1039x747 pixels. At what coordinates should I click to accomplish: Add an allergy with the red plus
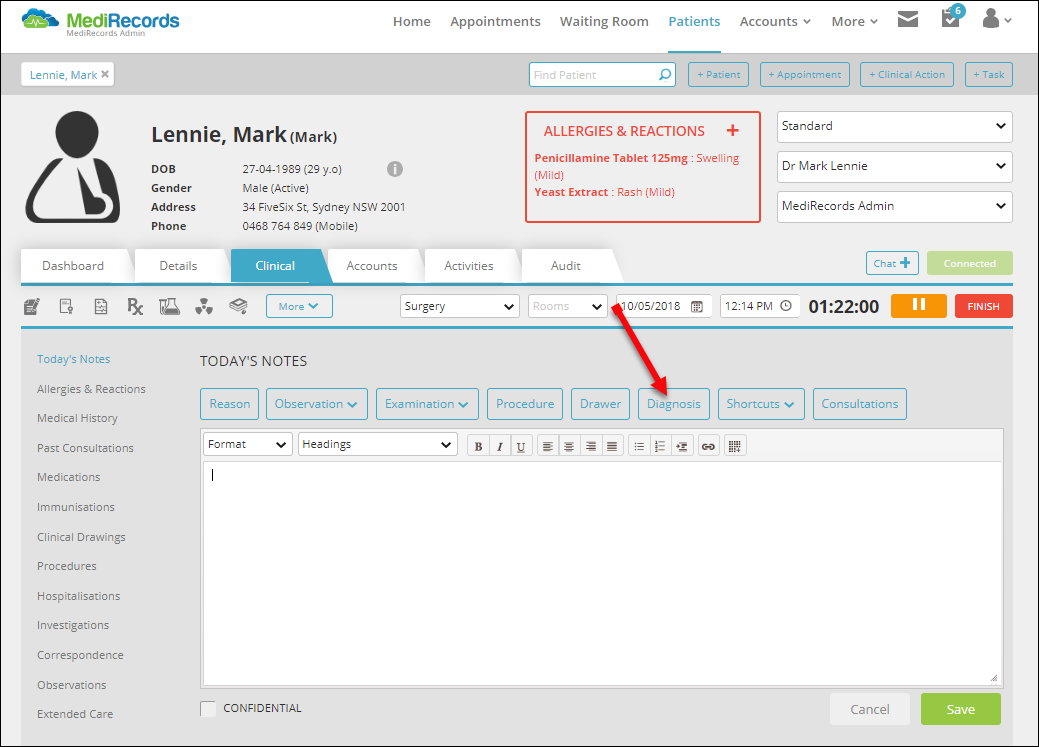(732, 131)
